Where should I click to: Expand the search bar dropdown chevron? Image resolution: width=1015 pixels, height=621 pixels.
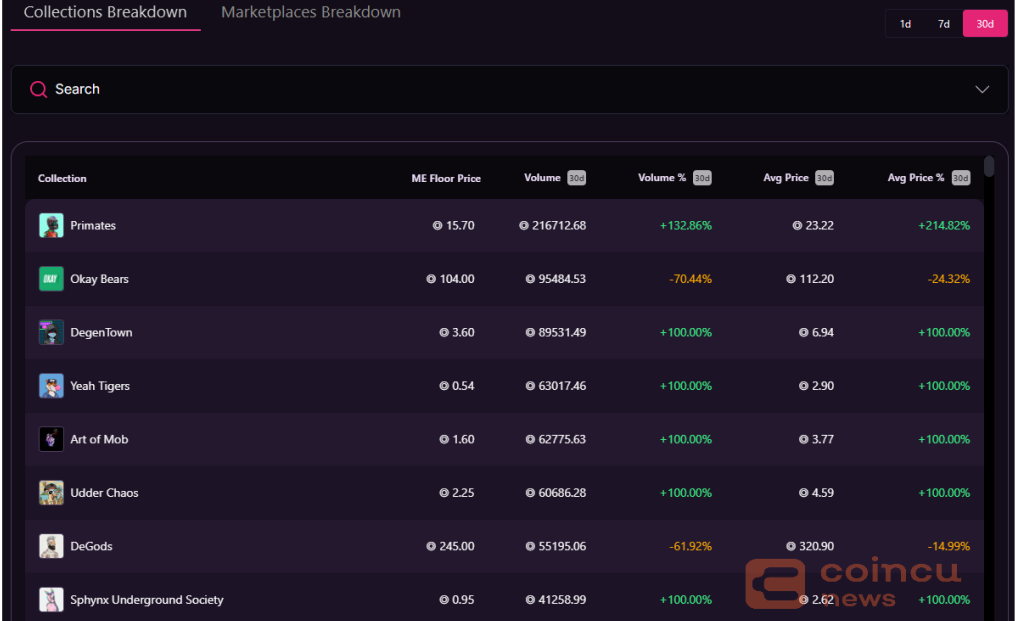(982, 89)
